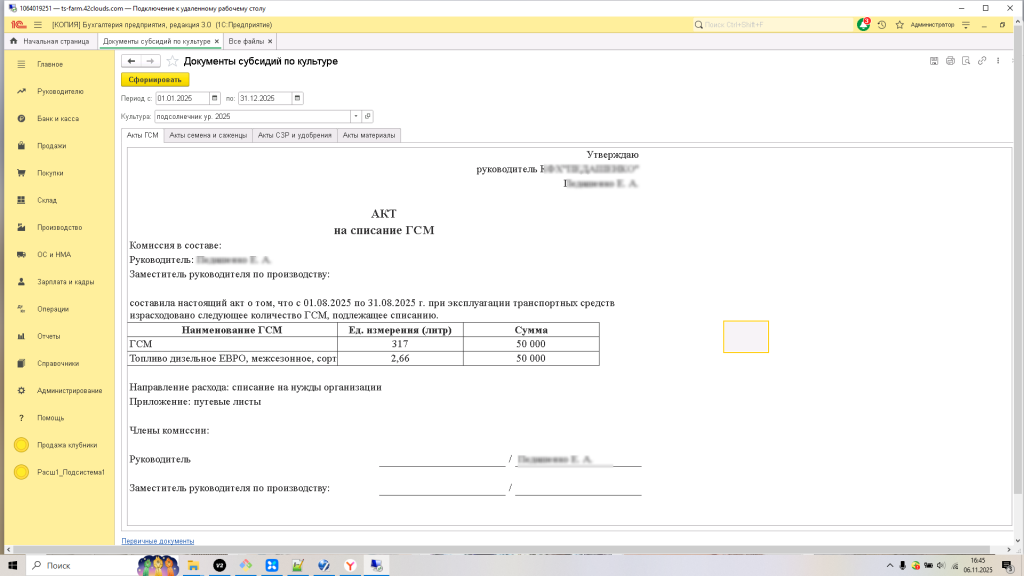Save the document with the diskette icon
This screenshot has height=576, width=1024.
(934, 61)
